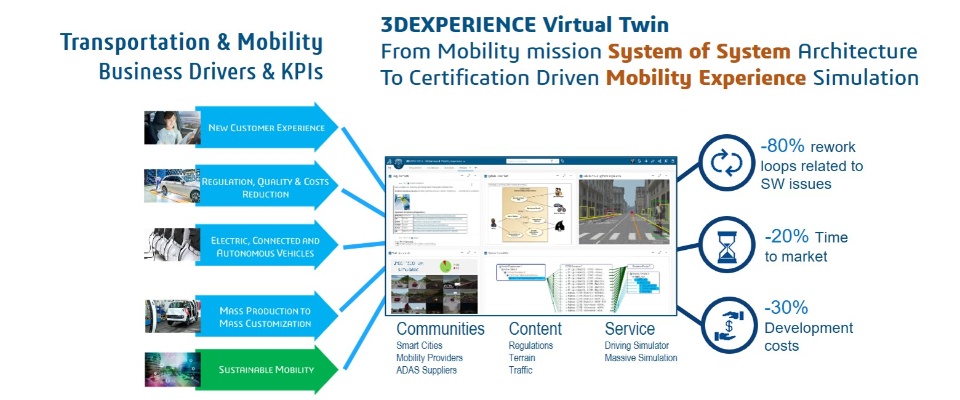The image size is (960, 400).
Task: Click the Service heading
Action: 629,329
